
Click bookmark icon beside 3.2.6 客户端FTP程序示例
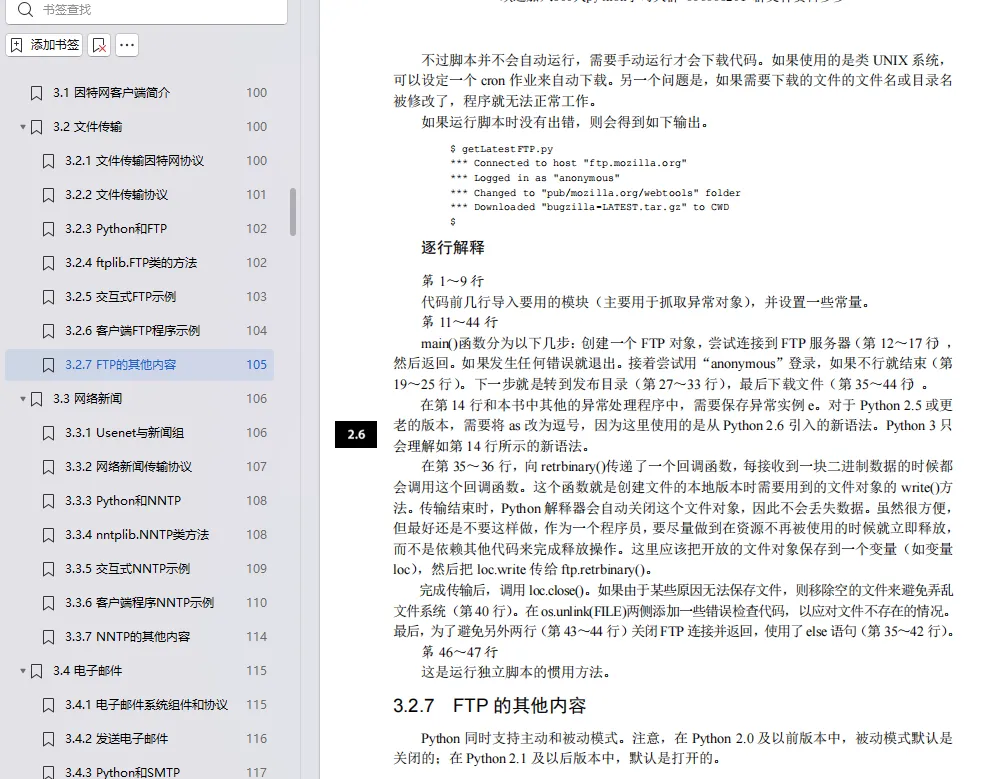[48, 332]
